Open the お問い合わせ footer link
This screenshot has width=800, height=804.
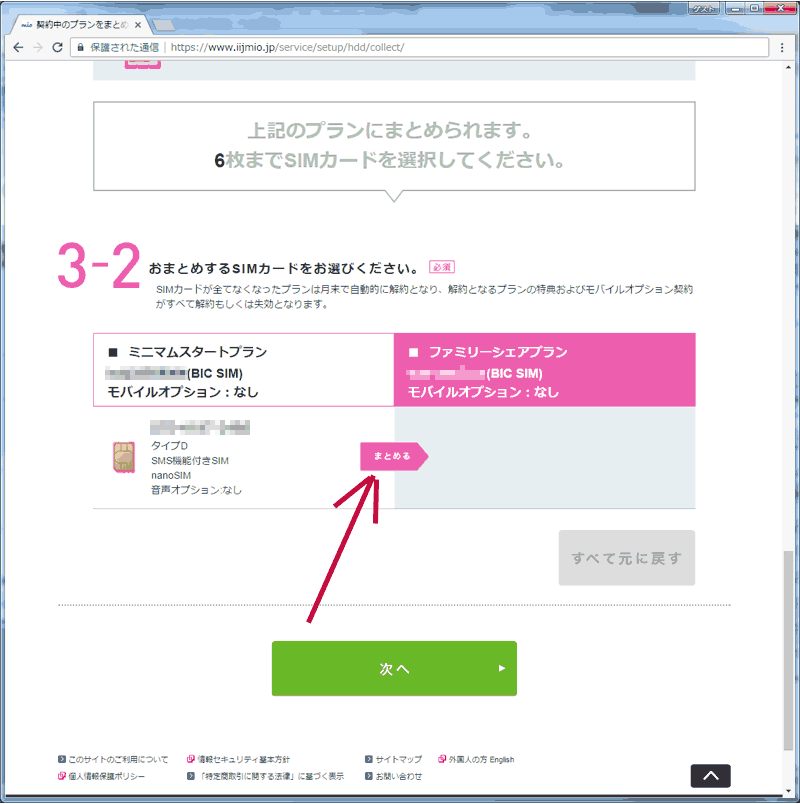coord(399,776)
